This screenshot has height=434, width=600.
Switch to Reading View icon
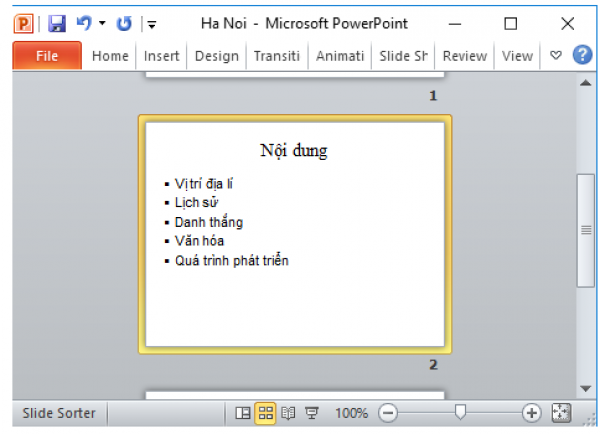click(x=288, y=413)
